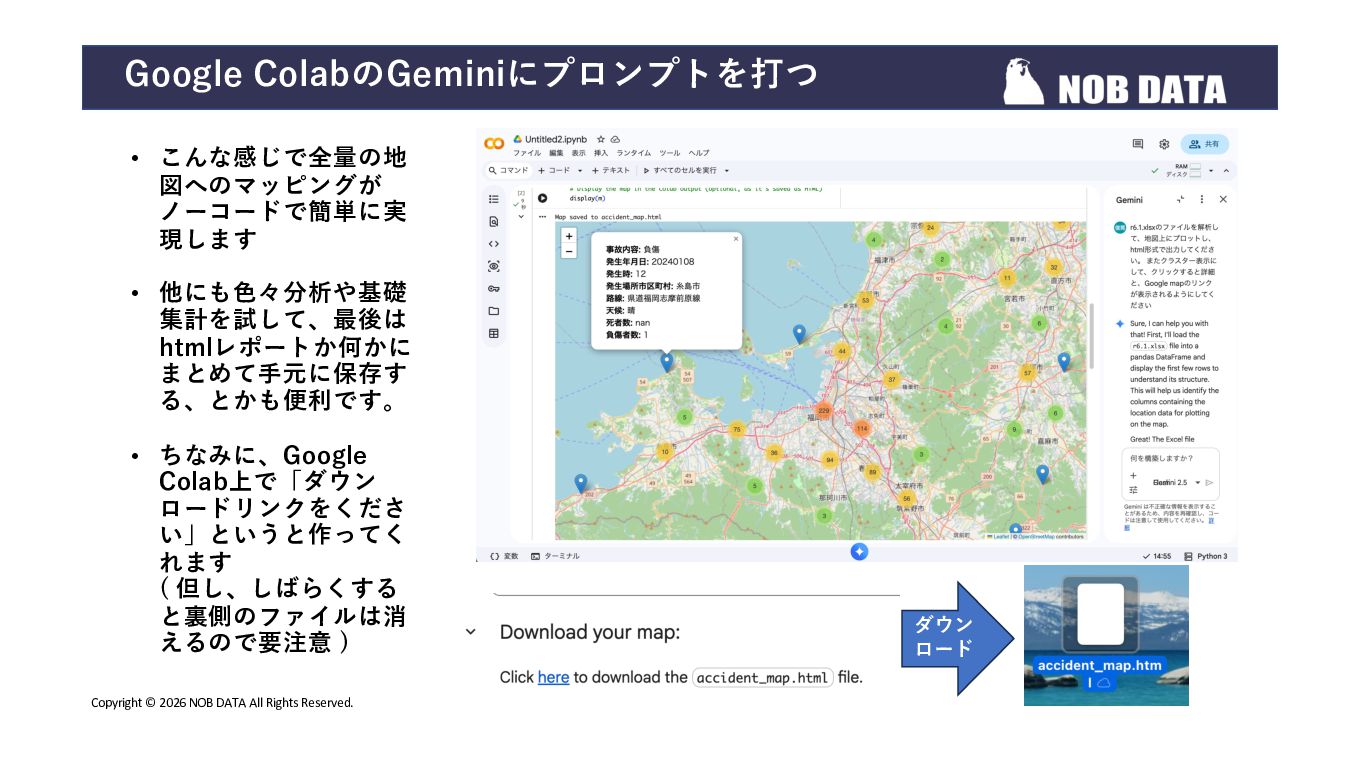Collapse the Gemini panel with the shrink icon
This screenshot has height=765, width=1361.
1181,200
